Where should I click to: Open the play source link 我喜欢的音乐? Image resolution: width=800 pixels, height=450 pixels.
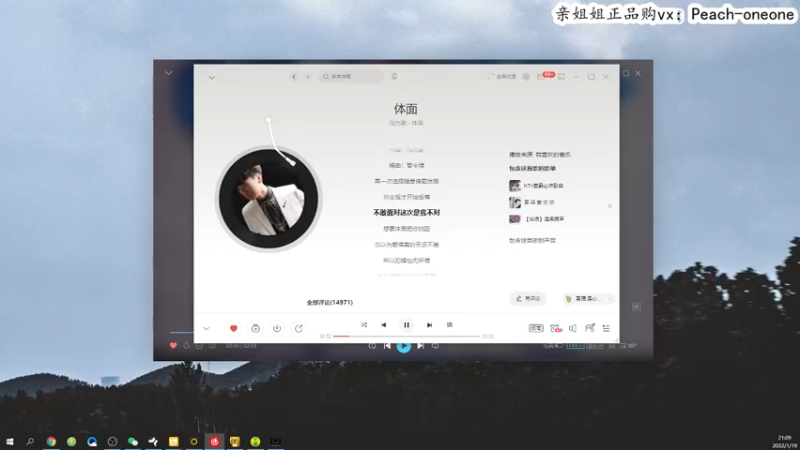(x=553, y=155)
